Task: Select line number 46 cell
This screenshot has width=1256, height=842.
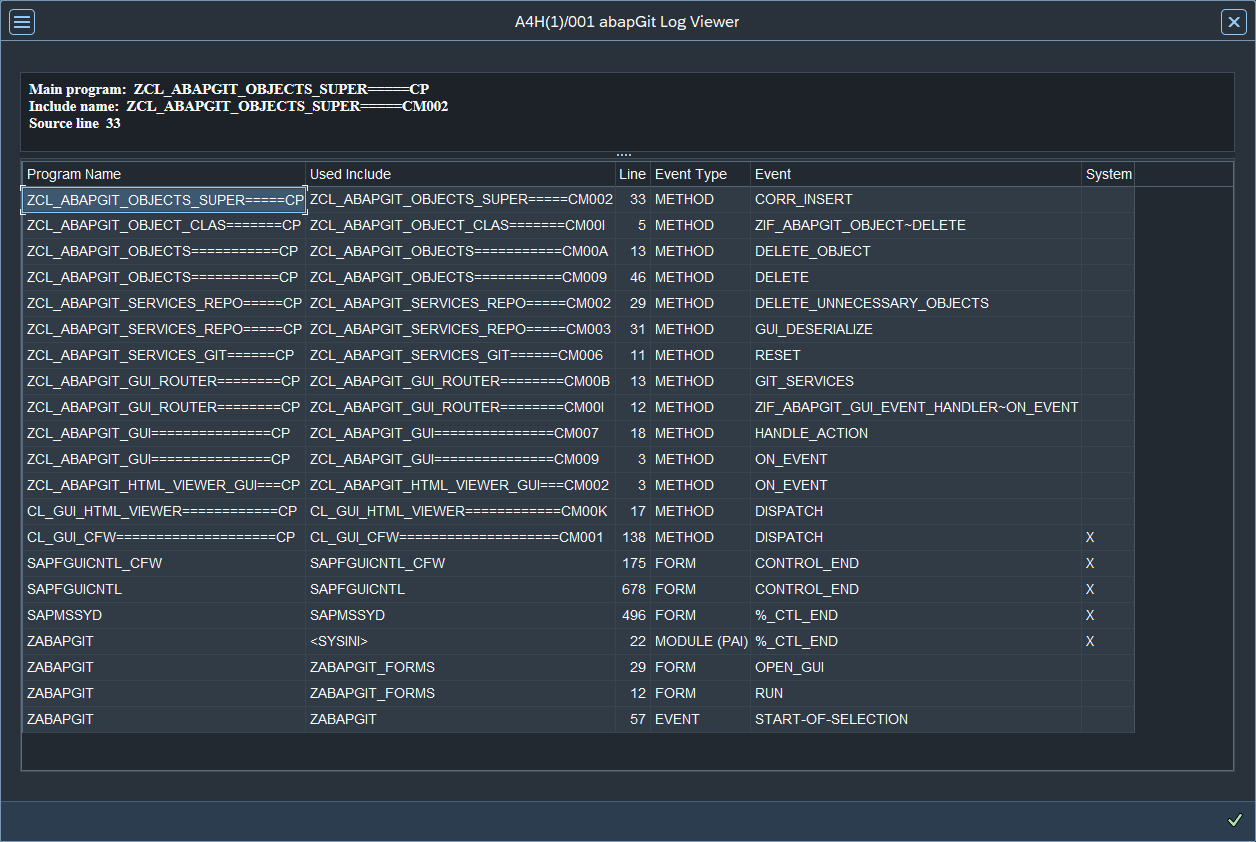Action: (633, 277)
